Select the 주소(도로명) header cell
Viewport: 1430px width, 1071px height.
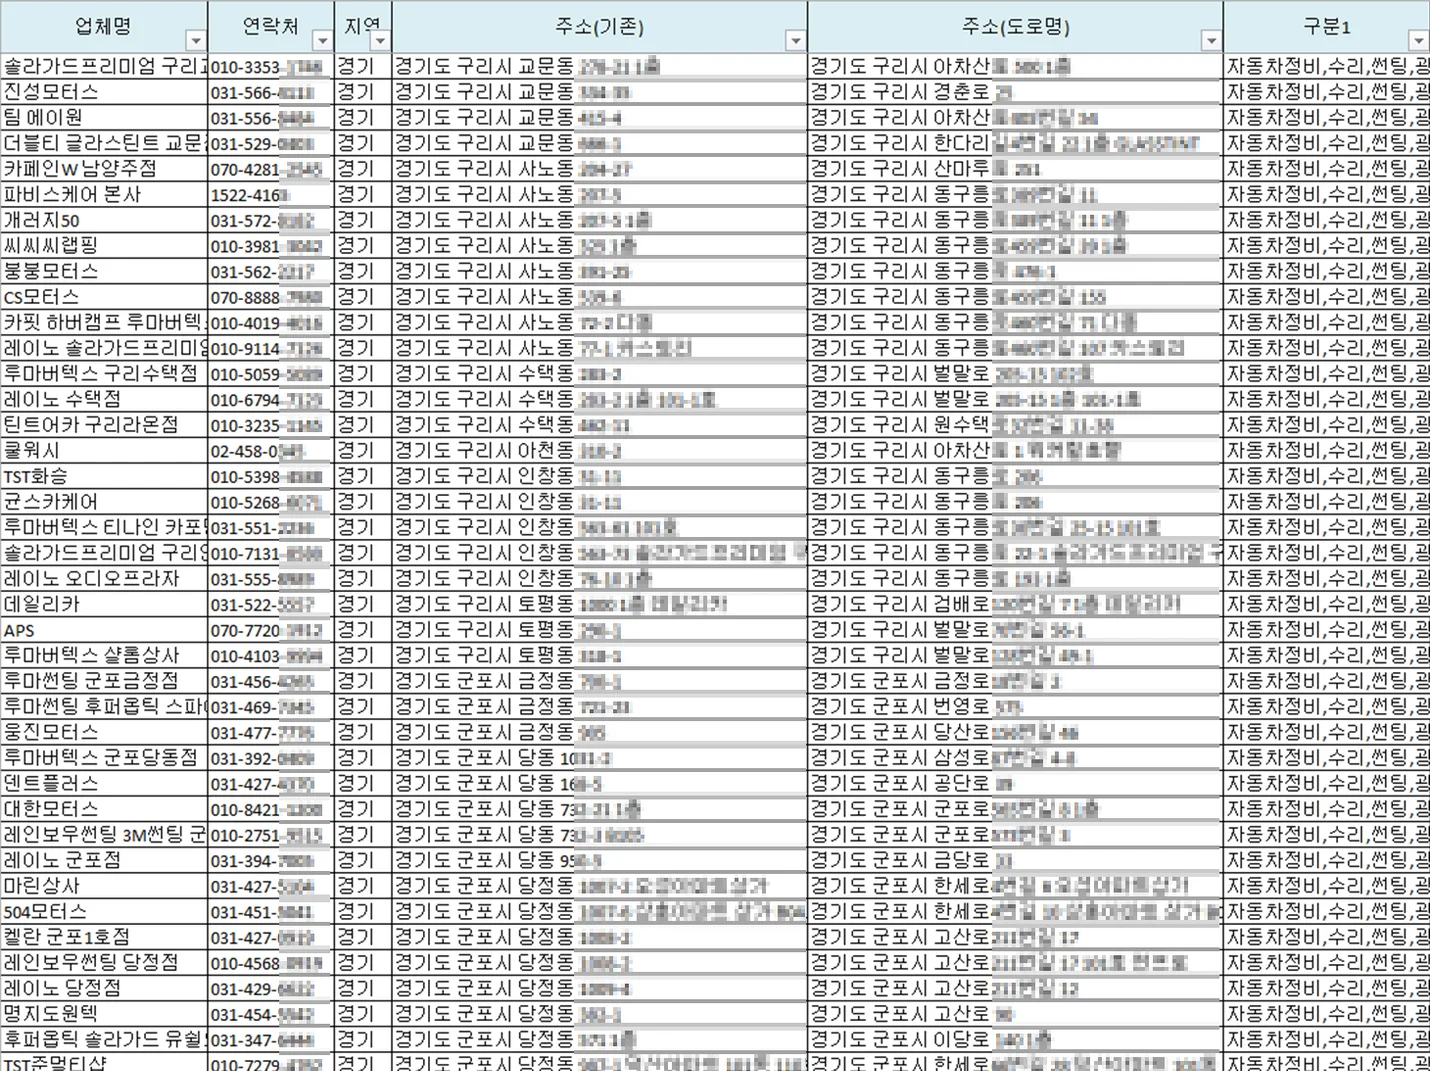pyautogui.click(x=1015, y=27)
